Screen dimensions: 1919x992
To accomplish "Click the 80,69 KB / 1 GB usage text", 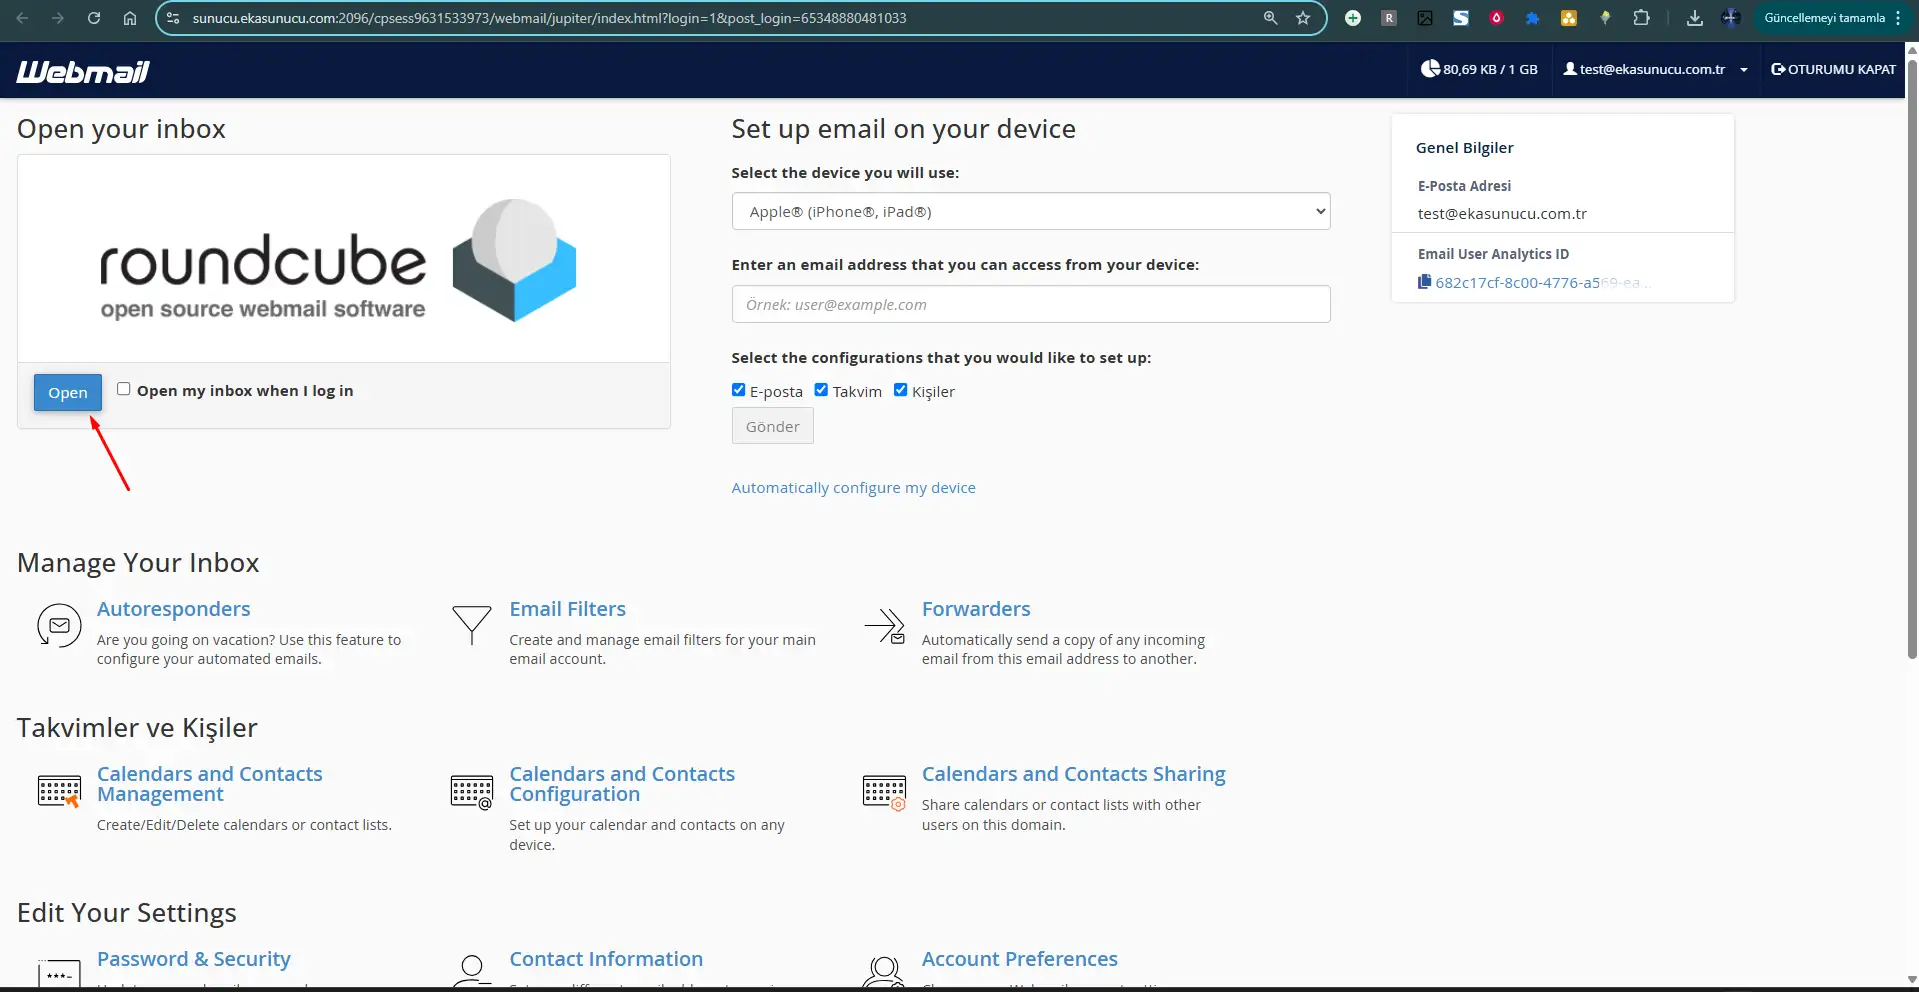I will [1490, 69].
